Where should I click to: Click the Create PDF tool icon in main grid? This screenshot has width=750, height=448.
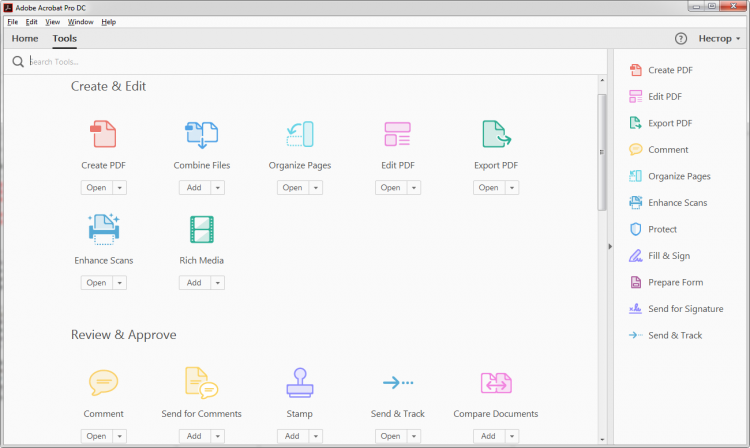pos(103,134)
